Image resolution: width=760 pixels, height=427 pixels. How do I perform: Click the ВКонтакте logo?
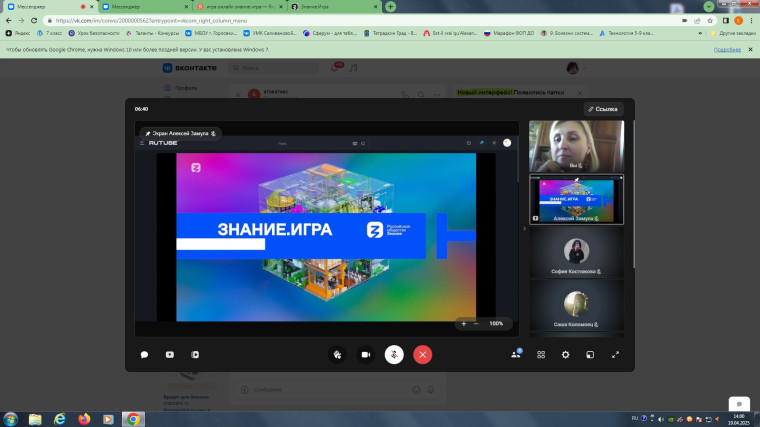190,68
